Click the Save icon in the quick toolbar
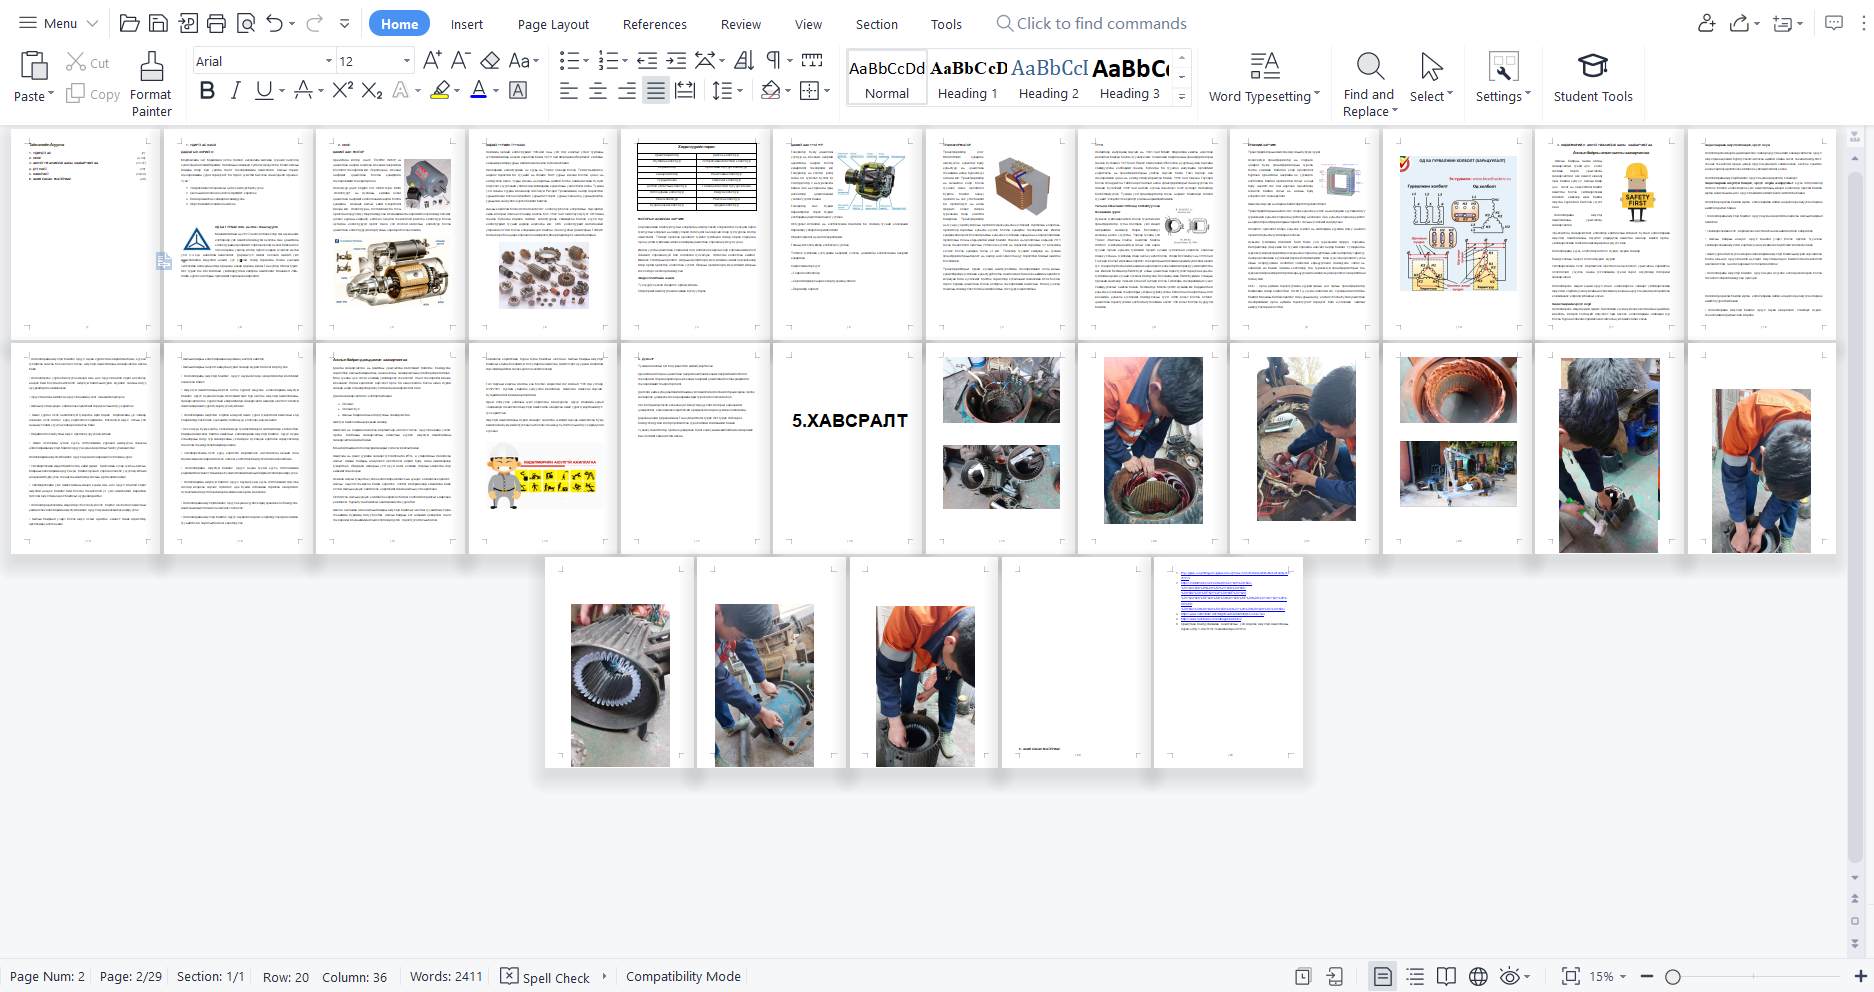1874x992 pixels. coord(158,24)
